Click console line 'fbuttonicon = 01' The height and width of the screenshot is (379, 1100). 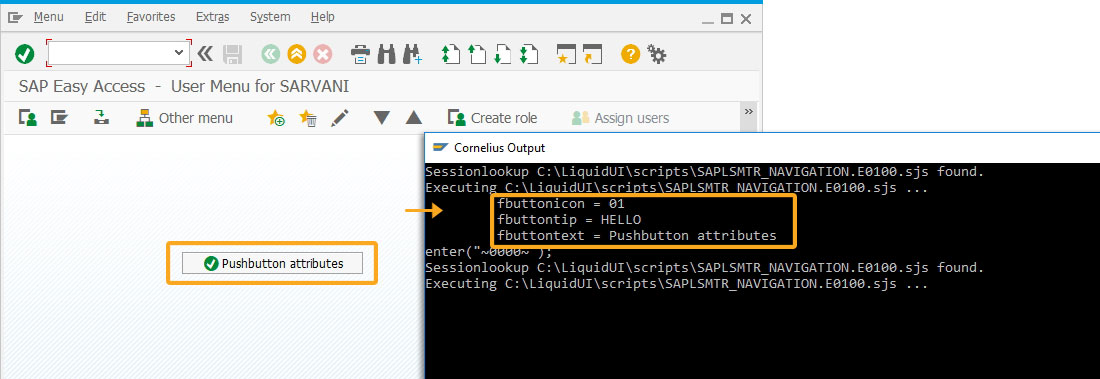tap(561, 204)
